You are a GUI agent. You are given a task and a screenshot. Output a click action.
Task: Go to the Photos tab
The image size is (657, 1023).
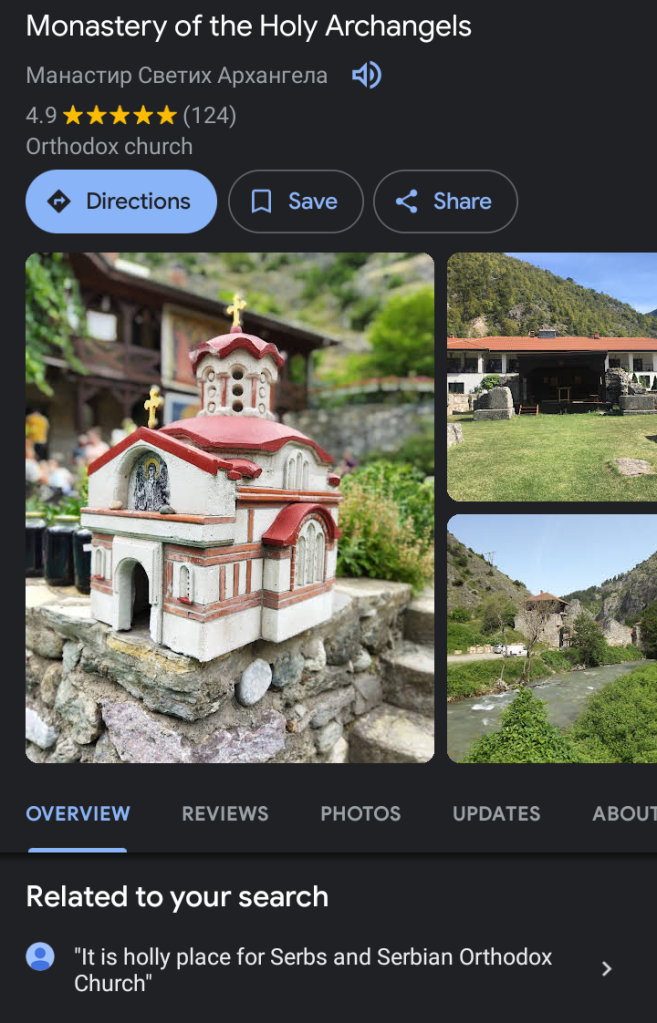click(360, 814)
